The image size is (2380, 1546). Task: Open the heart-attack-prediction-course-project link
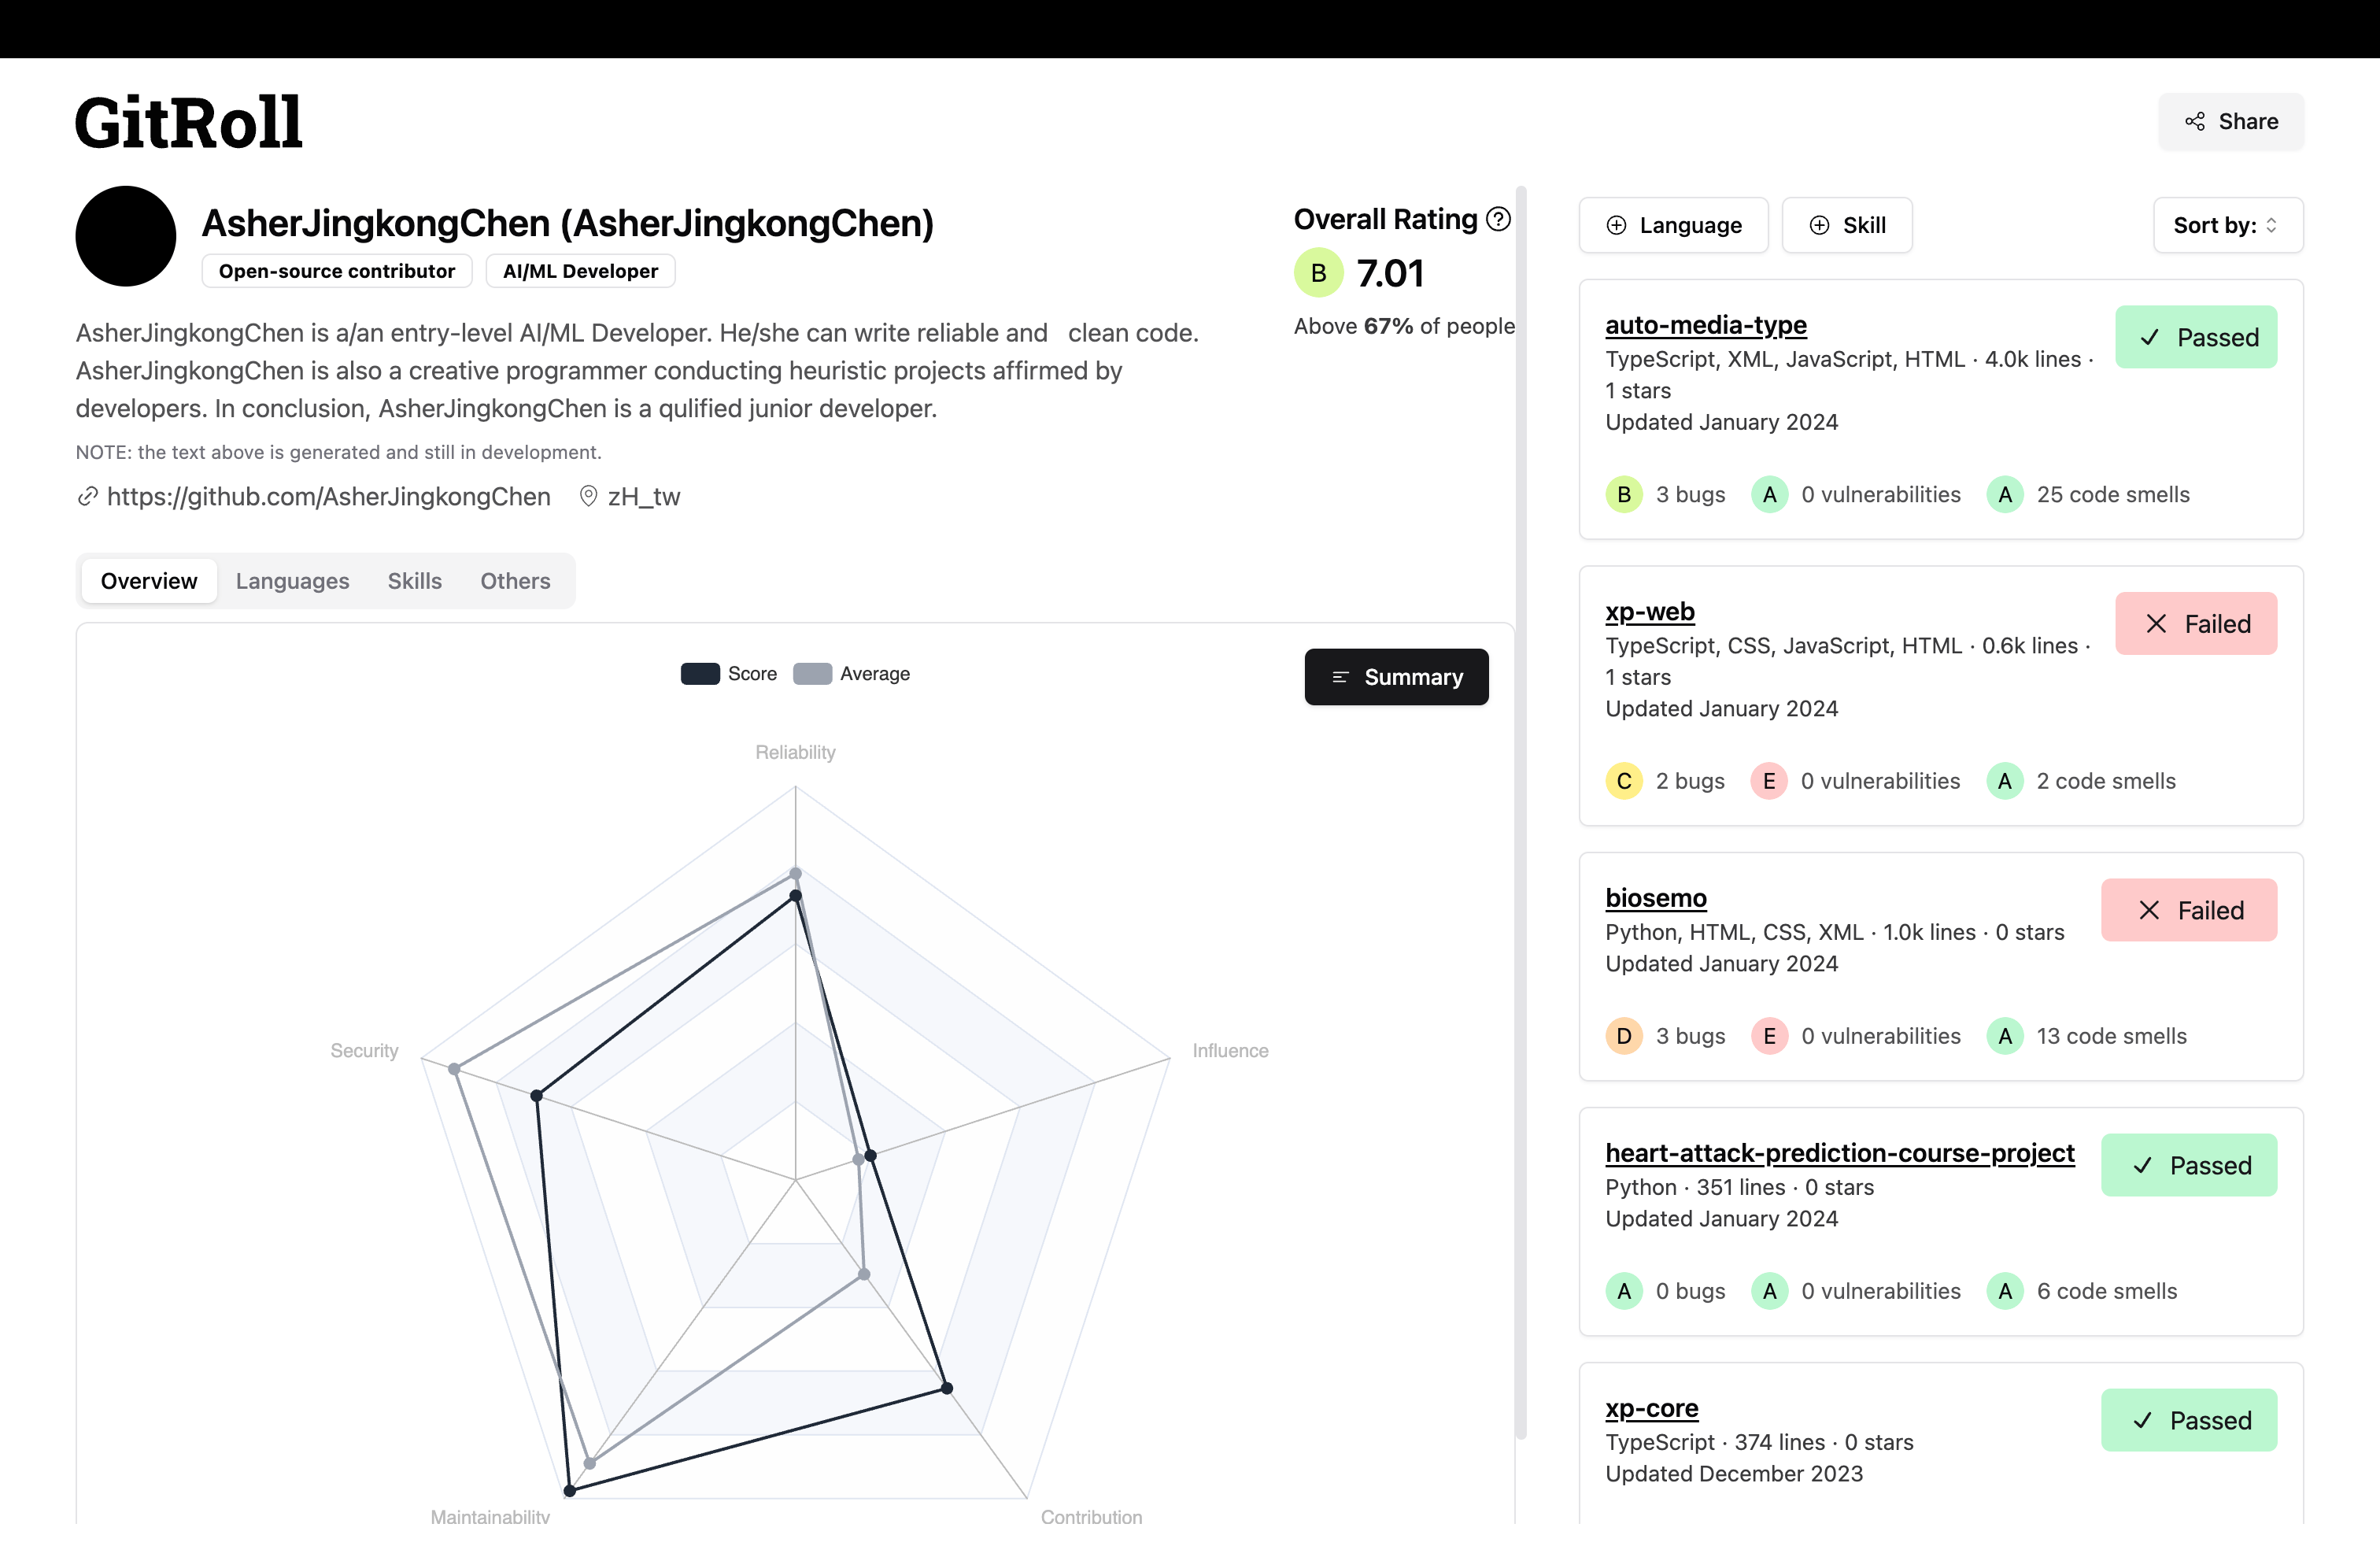tap(1839, 1153)
